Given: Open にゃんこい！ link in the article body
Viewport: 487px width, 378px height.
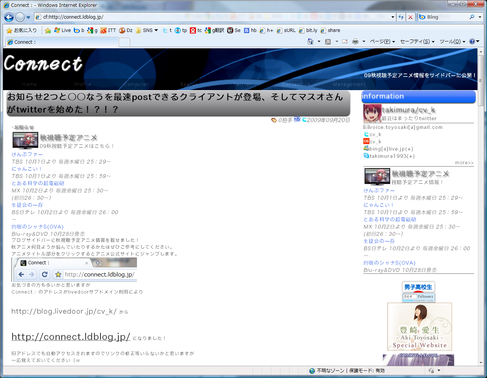Looking at the screenshot, I should pos(27,169).
